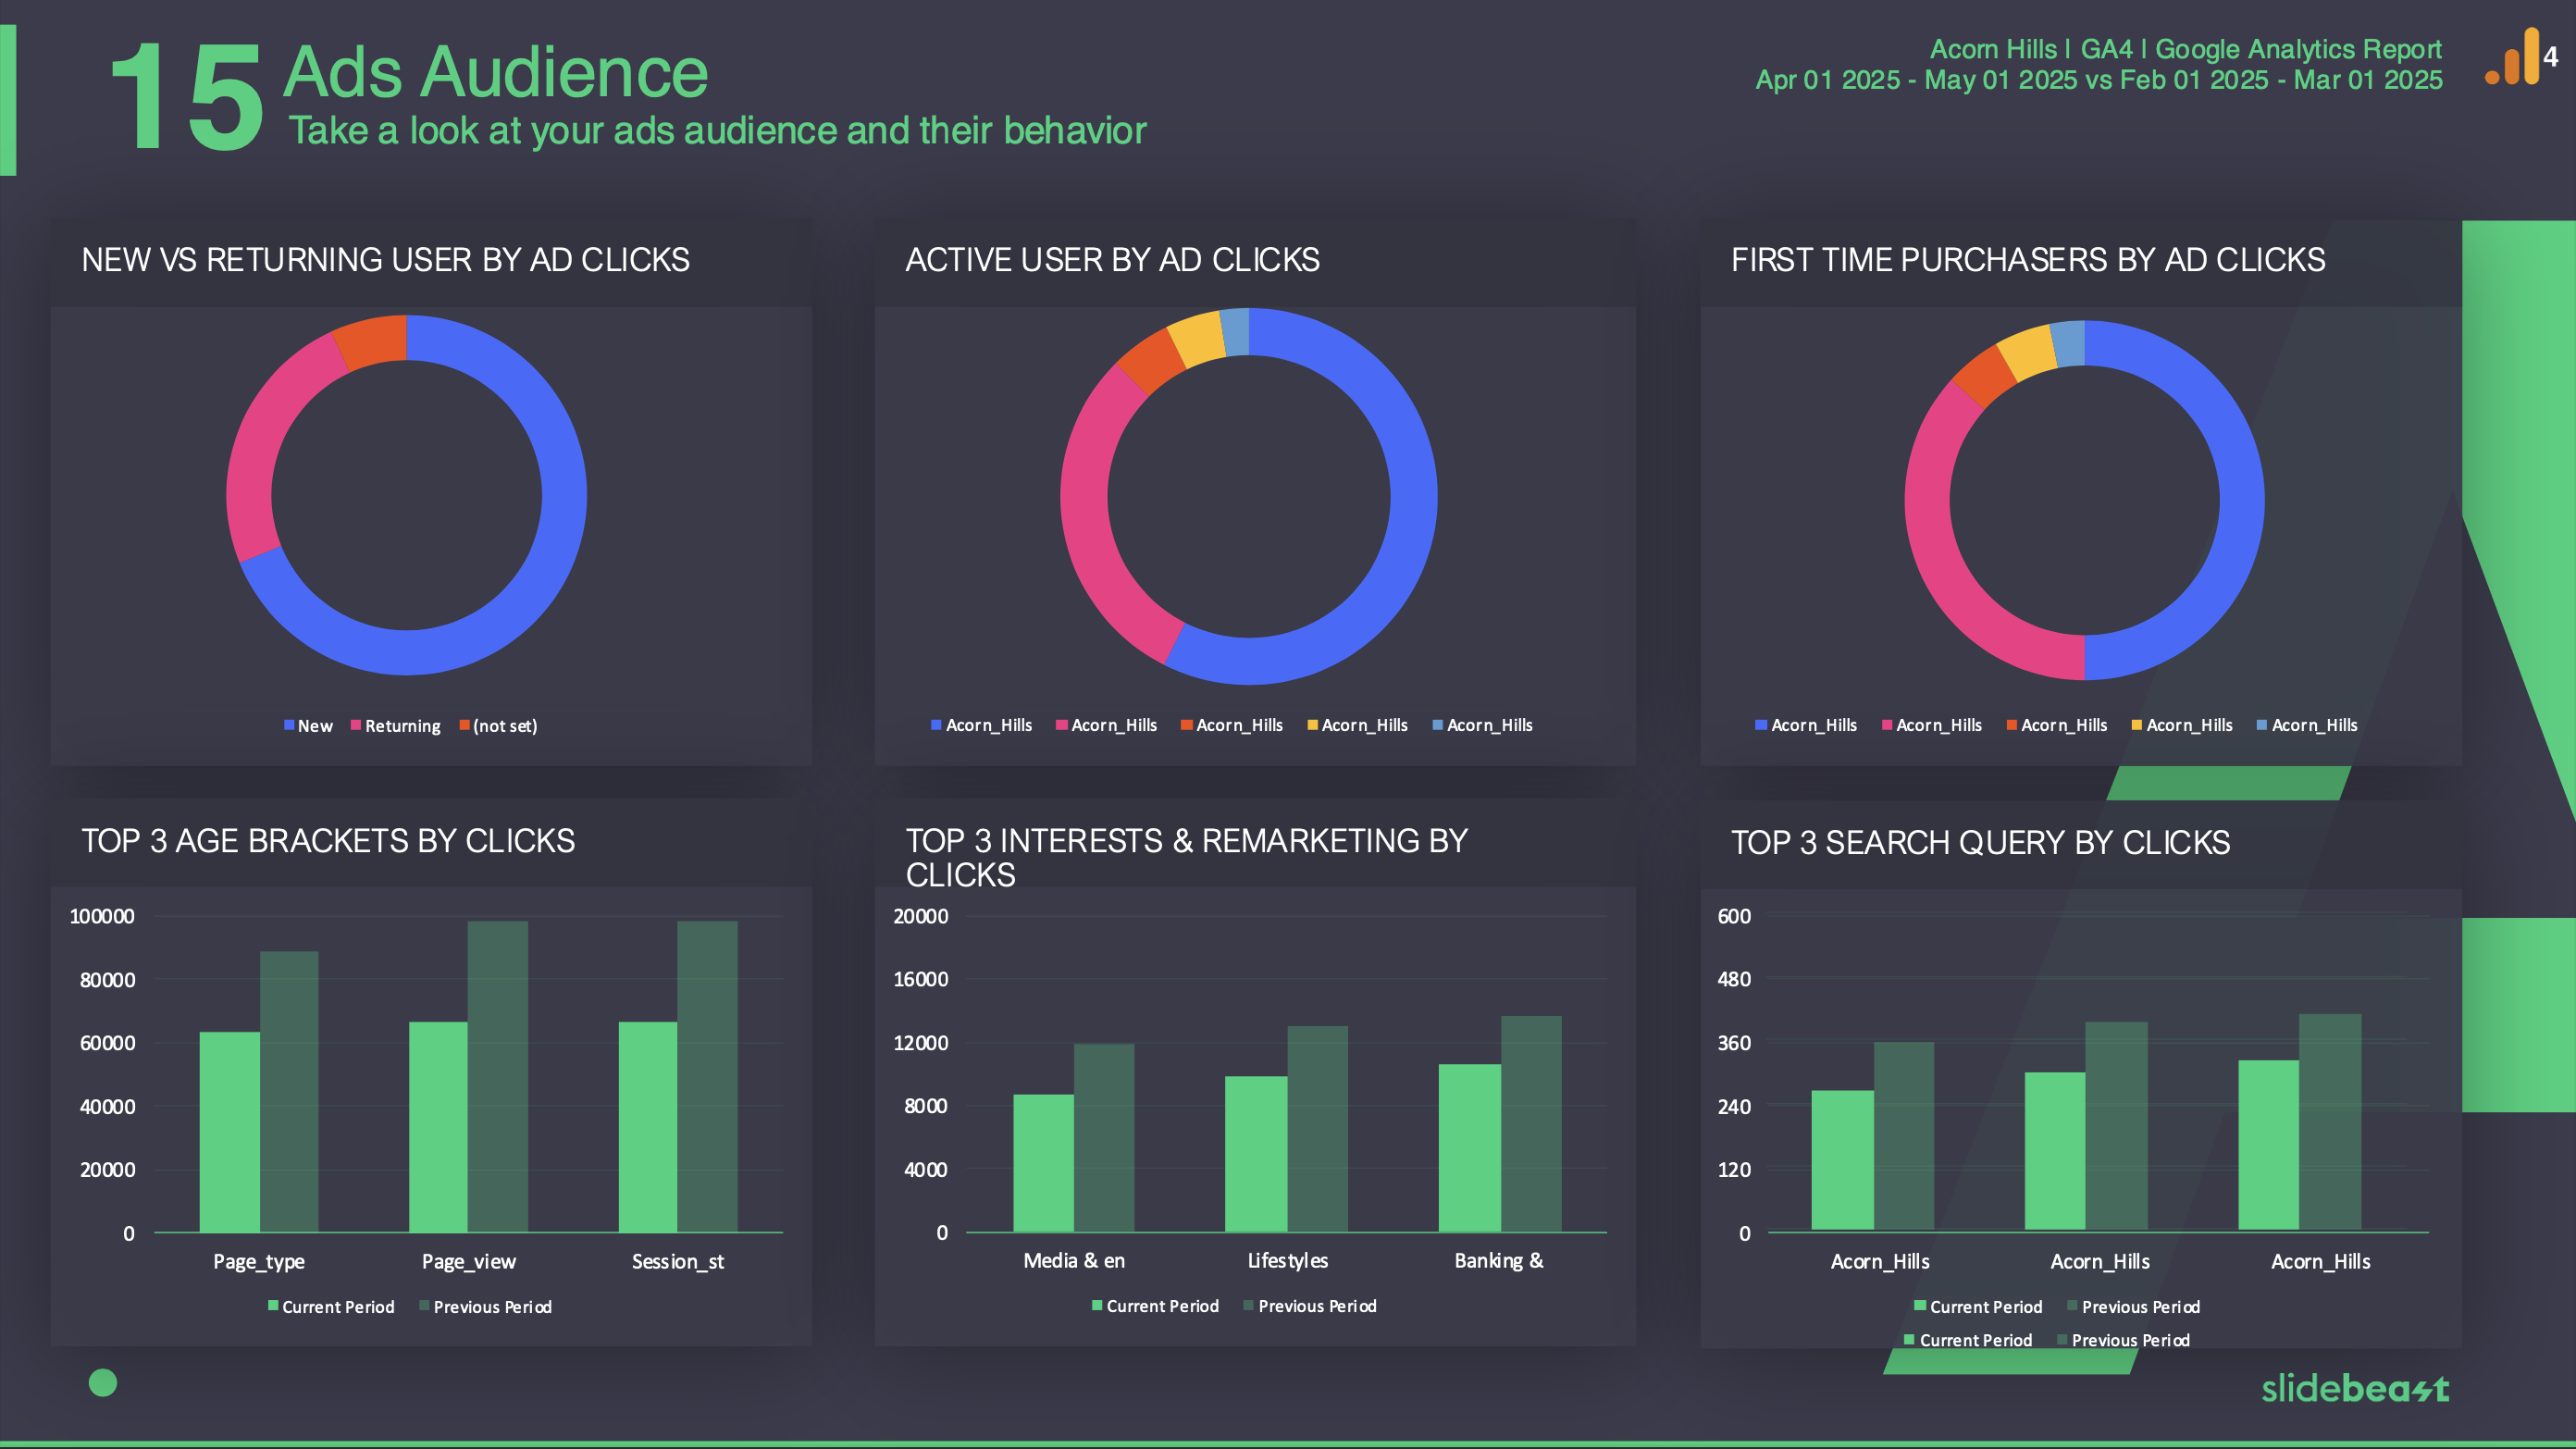Click the 12000 axis value
2576x1449 pixels.
point(920,1043)
